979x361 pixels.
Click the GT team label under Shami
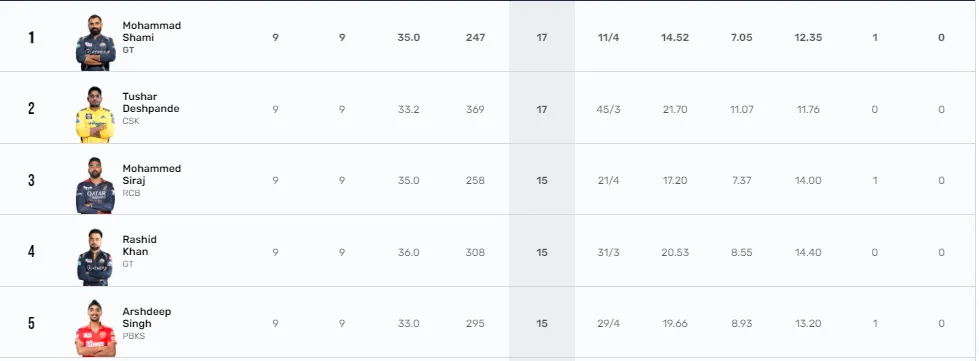(x=128, y=50)
